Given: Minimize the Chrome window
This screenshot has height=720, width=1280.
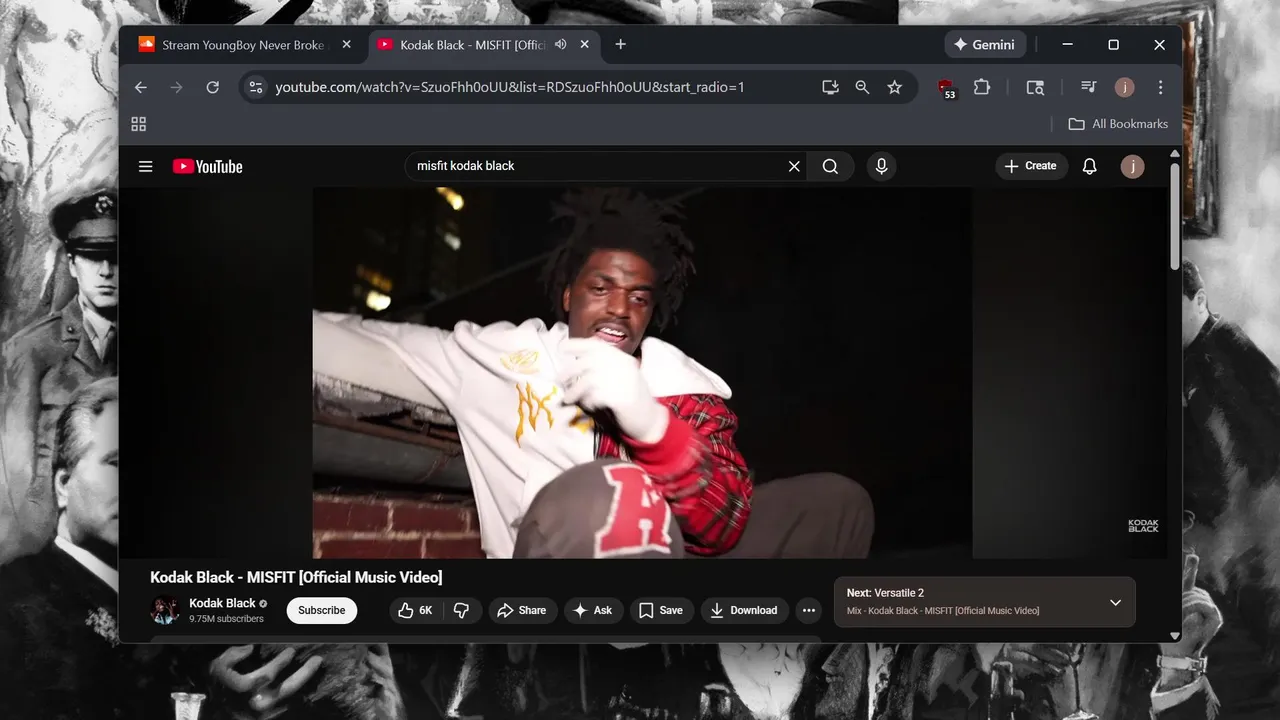Looking at the screenshot, I should [x=1068, y=44].
